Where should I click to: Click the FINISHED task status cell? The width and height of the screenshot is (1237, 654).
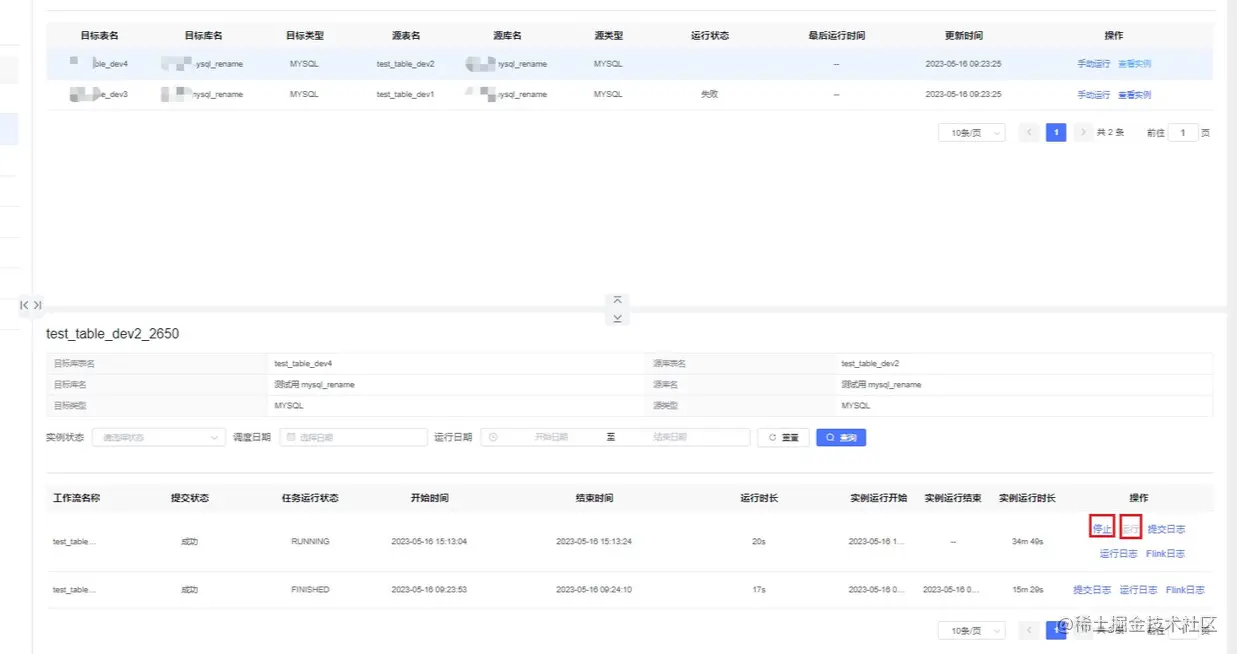coord(310,590)
